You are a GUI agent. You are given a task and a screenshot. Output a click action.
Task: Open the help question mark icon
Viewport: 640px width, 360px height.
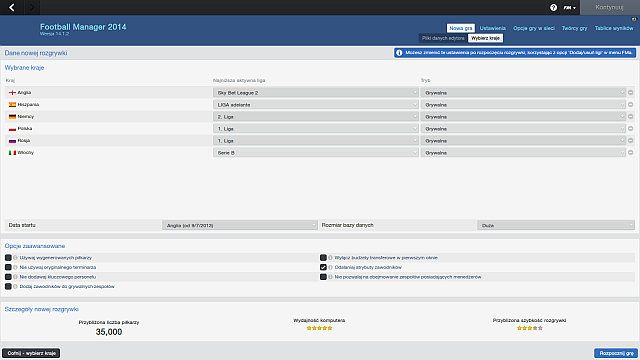pyautogui.click(x=553, y=7)
